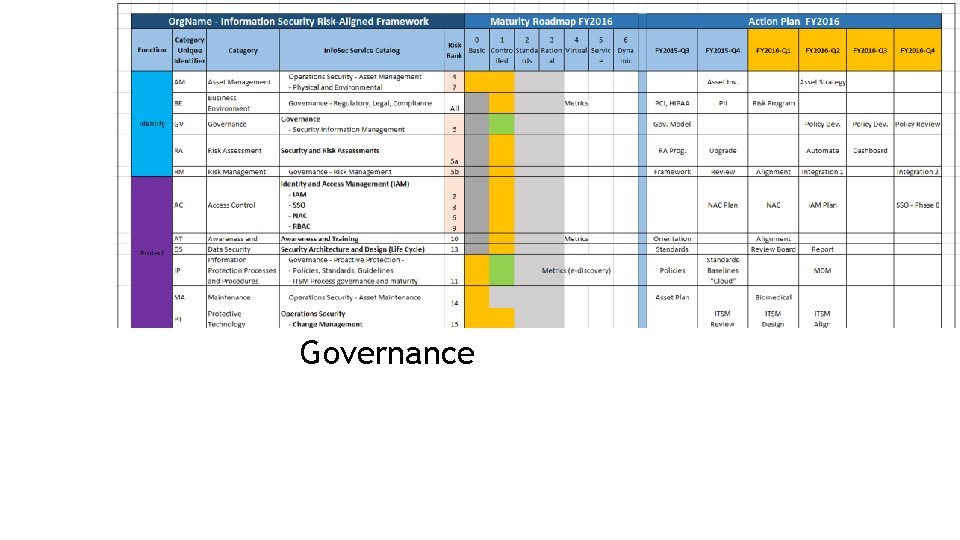Click the ITSM Align action cell
960x540 pixels.
(x=823, y=319)
